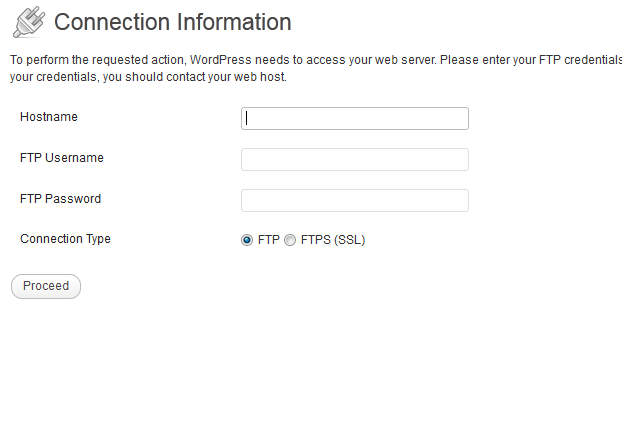622x422 pixels.
Task: Click 'FTP credentials' in the description text
Action: point(580,60)
